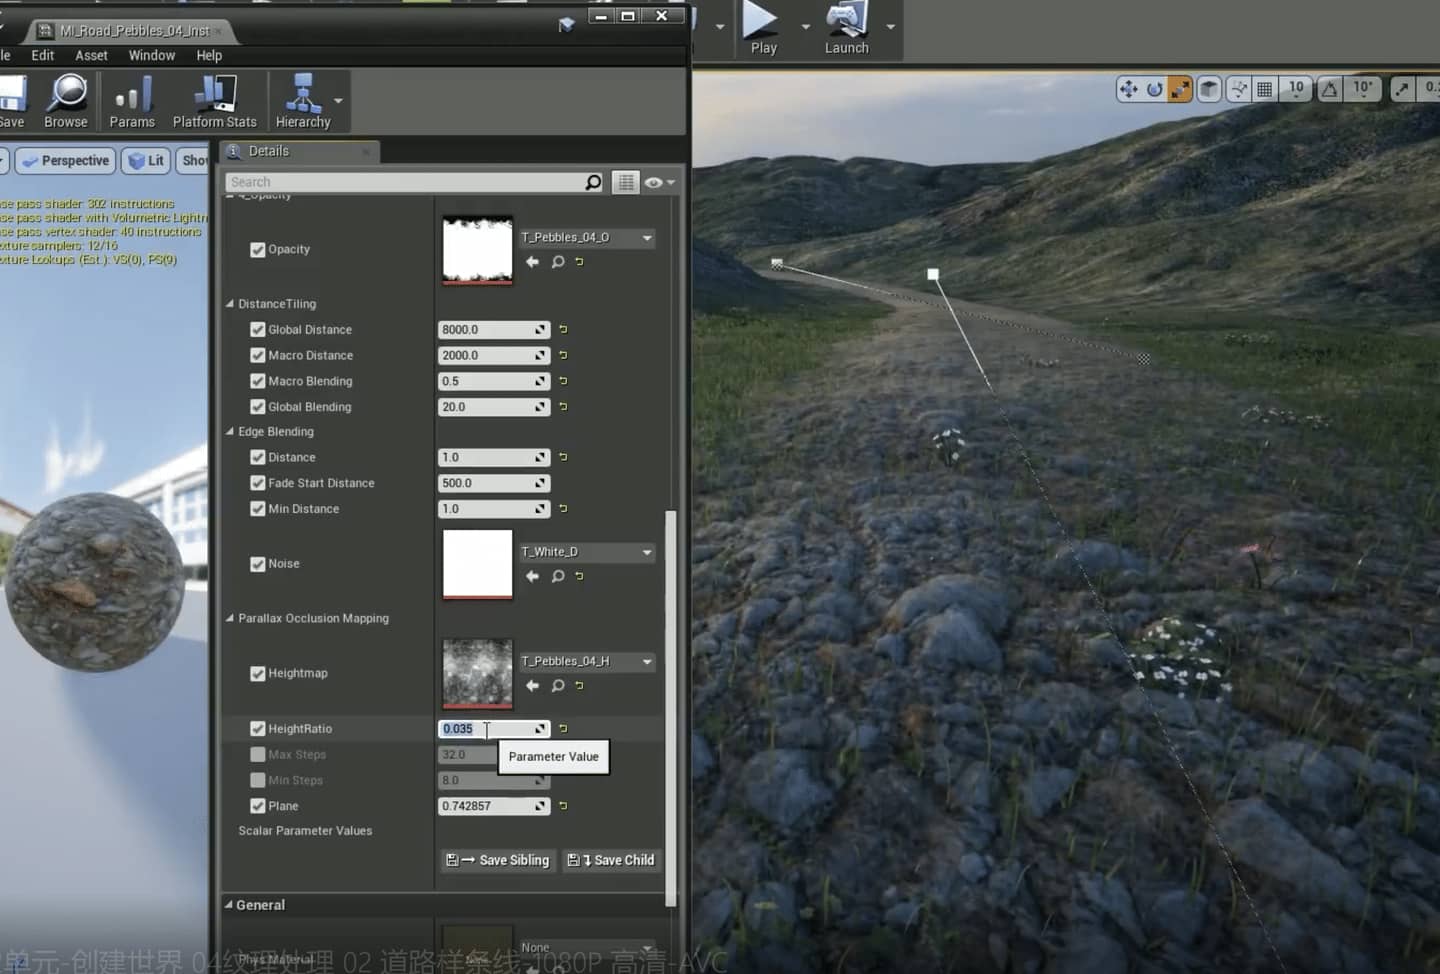Click the Save Sibling button
1440x974 pixels.
(x=498, y=860)
